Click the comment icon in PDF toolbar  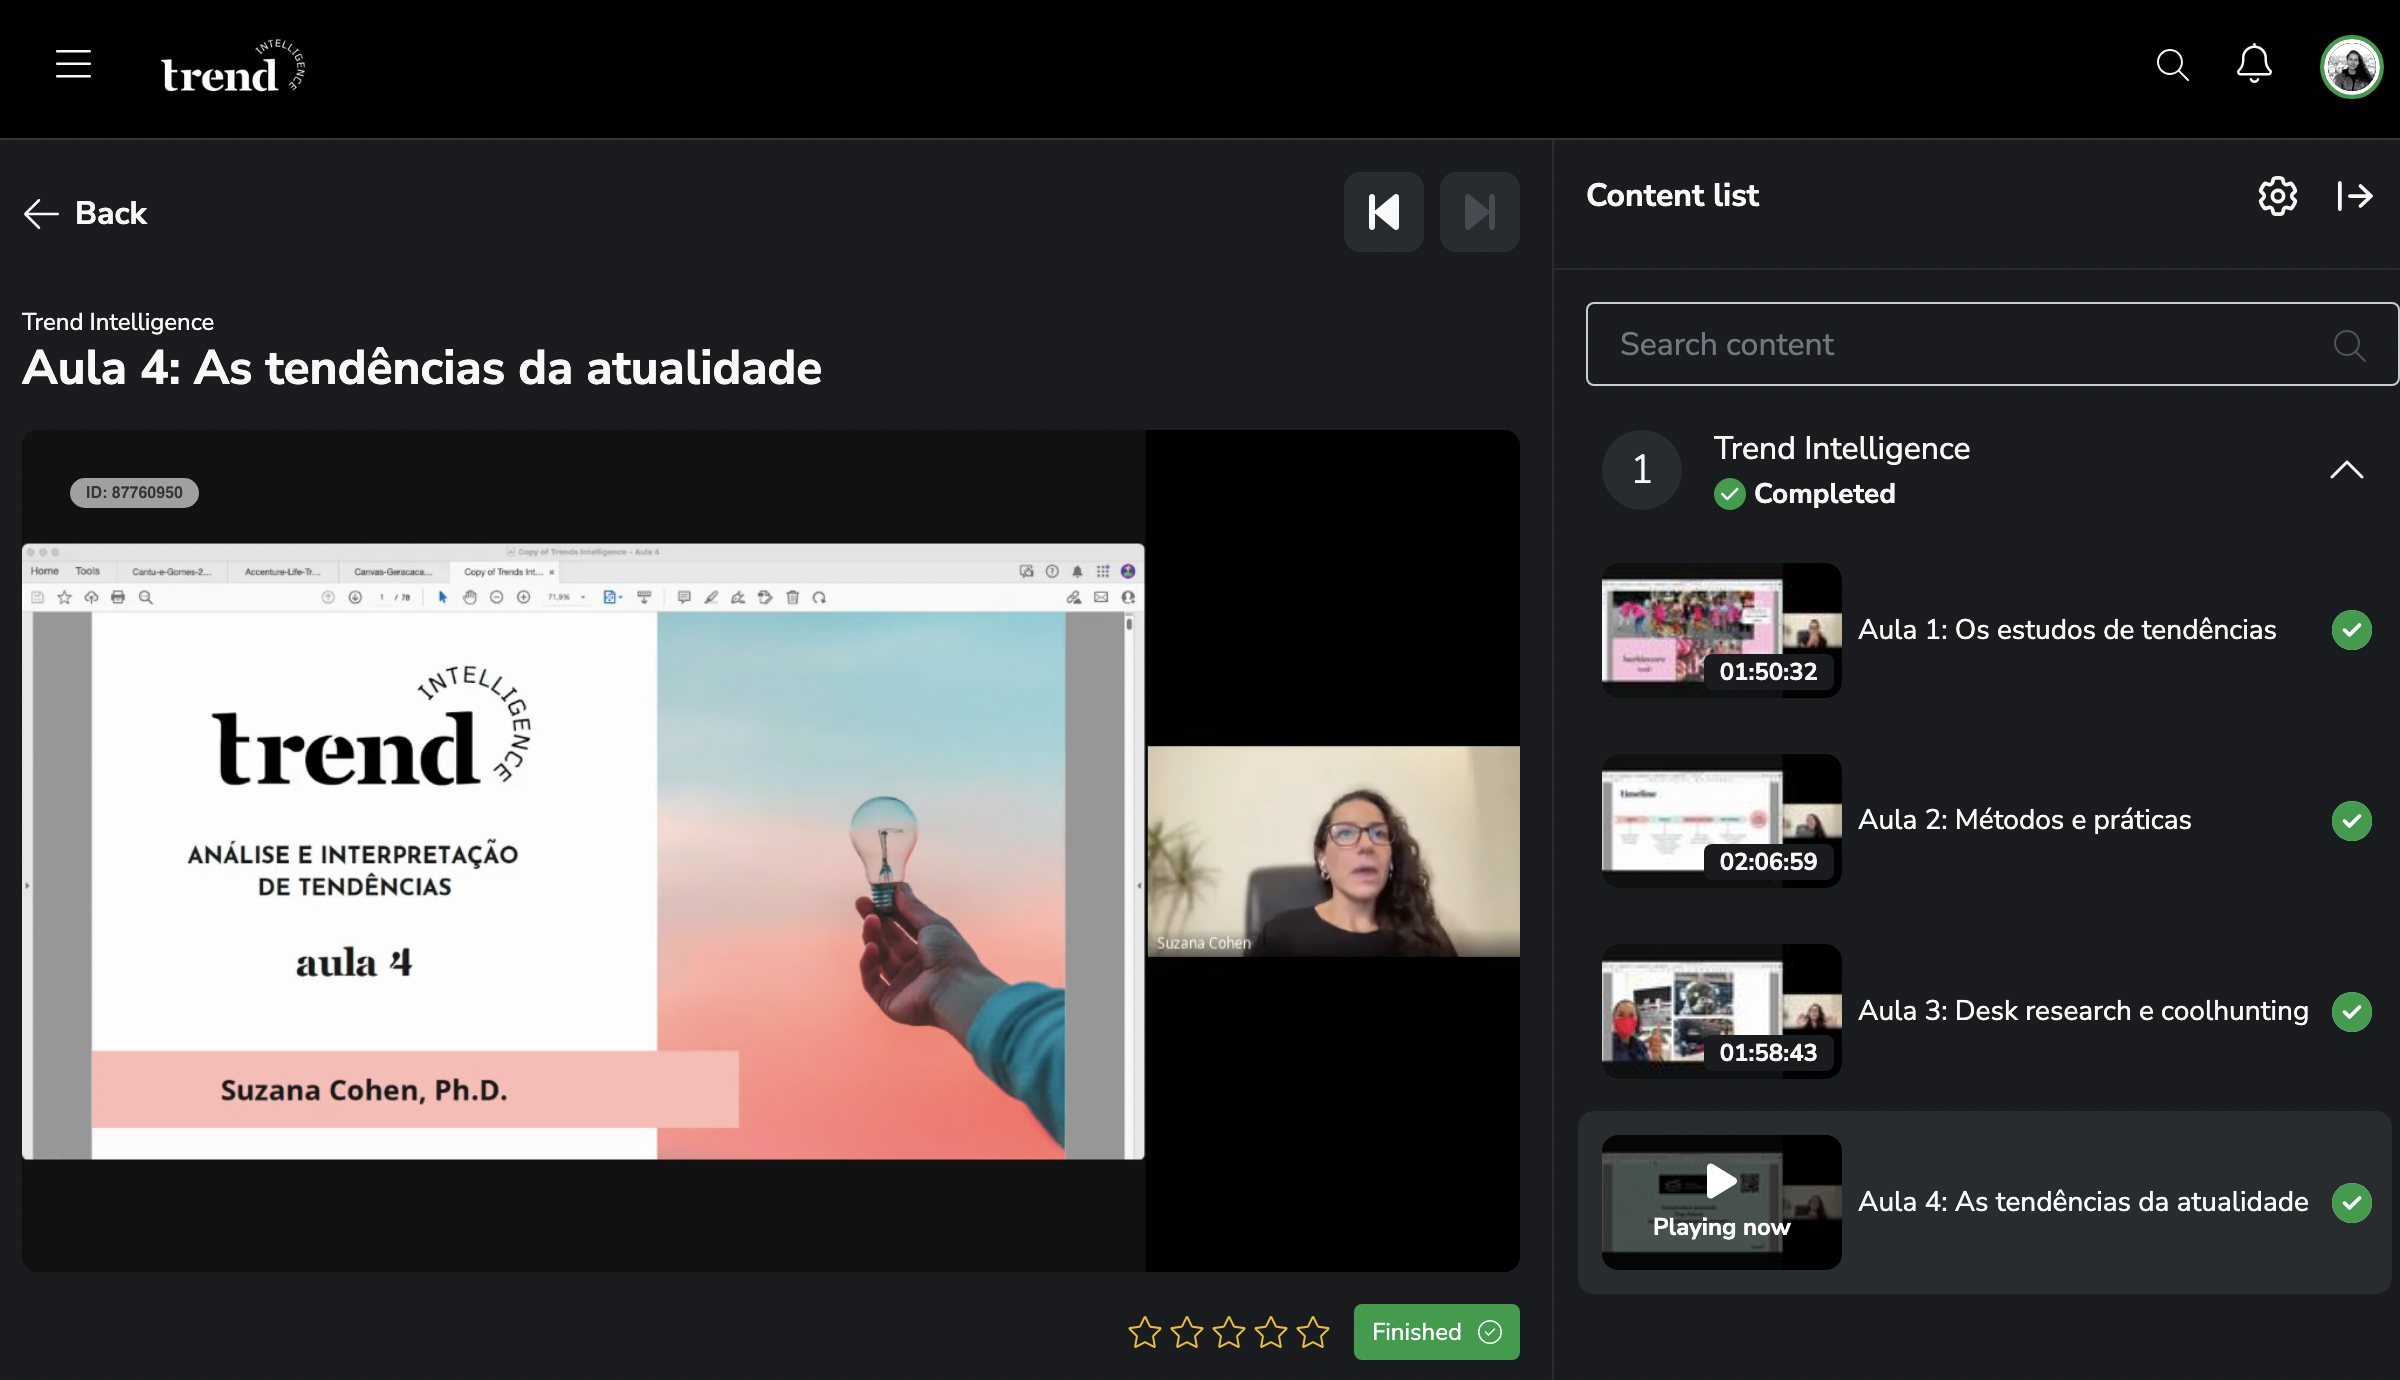[684, 597]
